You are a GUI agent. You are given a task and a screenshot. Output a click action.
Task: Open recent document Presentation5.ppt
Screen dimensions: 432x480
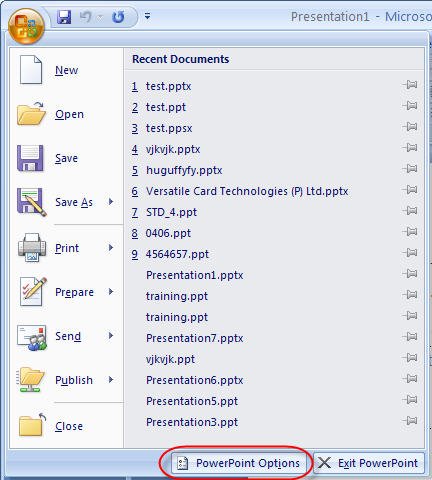click(x=192, y=401)
